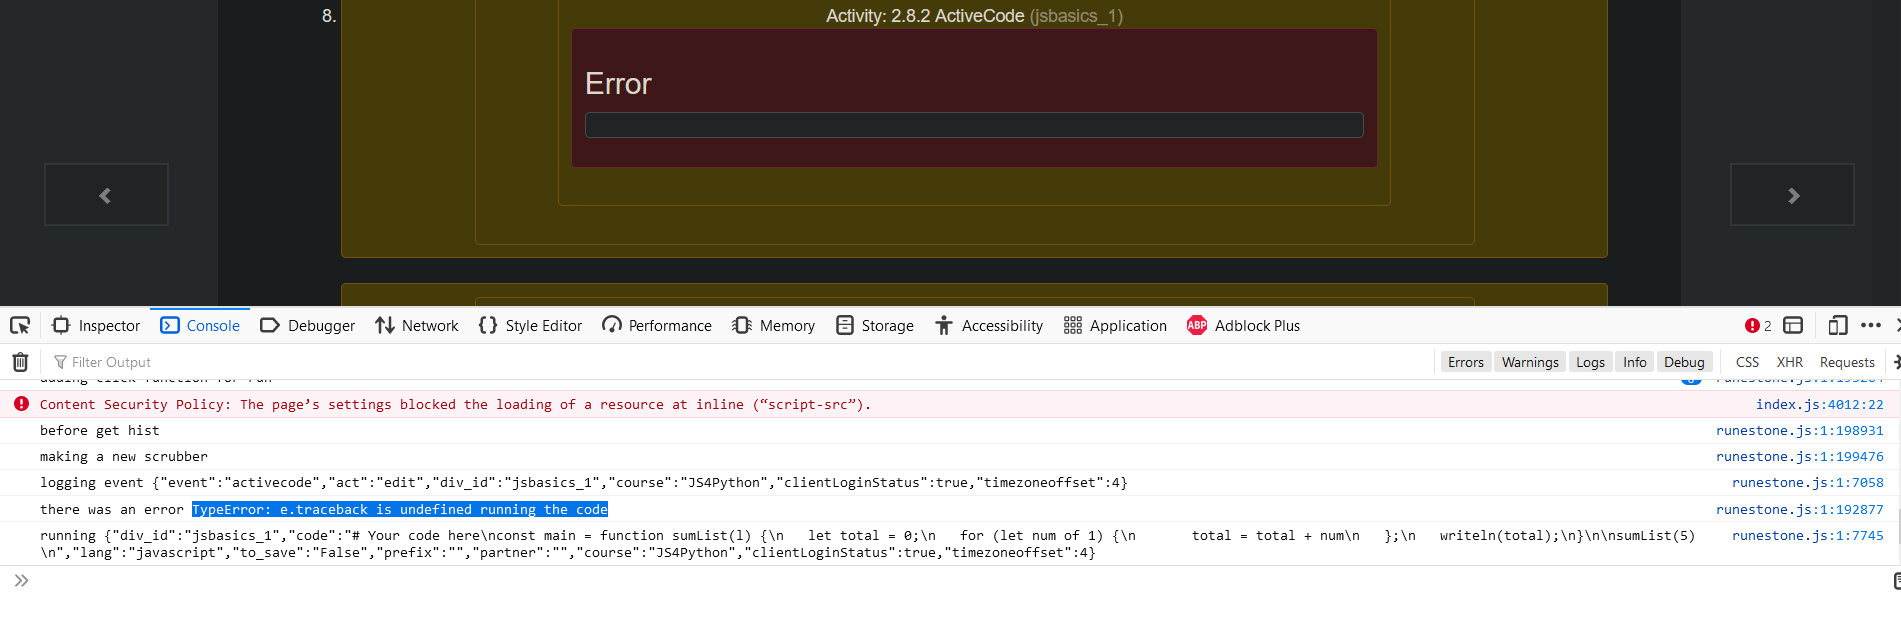The height and width of the screenshot is (619, 1901).
Task: Open the Style Editor tab
Action: coord(530,326)
